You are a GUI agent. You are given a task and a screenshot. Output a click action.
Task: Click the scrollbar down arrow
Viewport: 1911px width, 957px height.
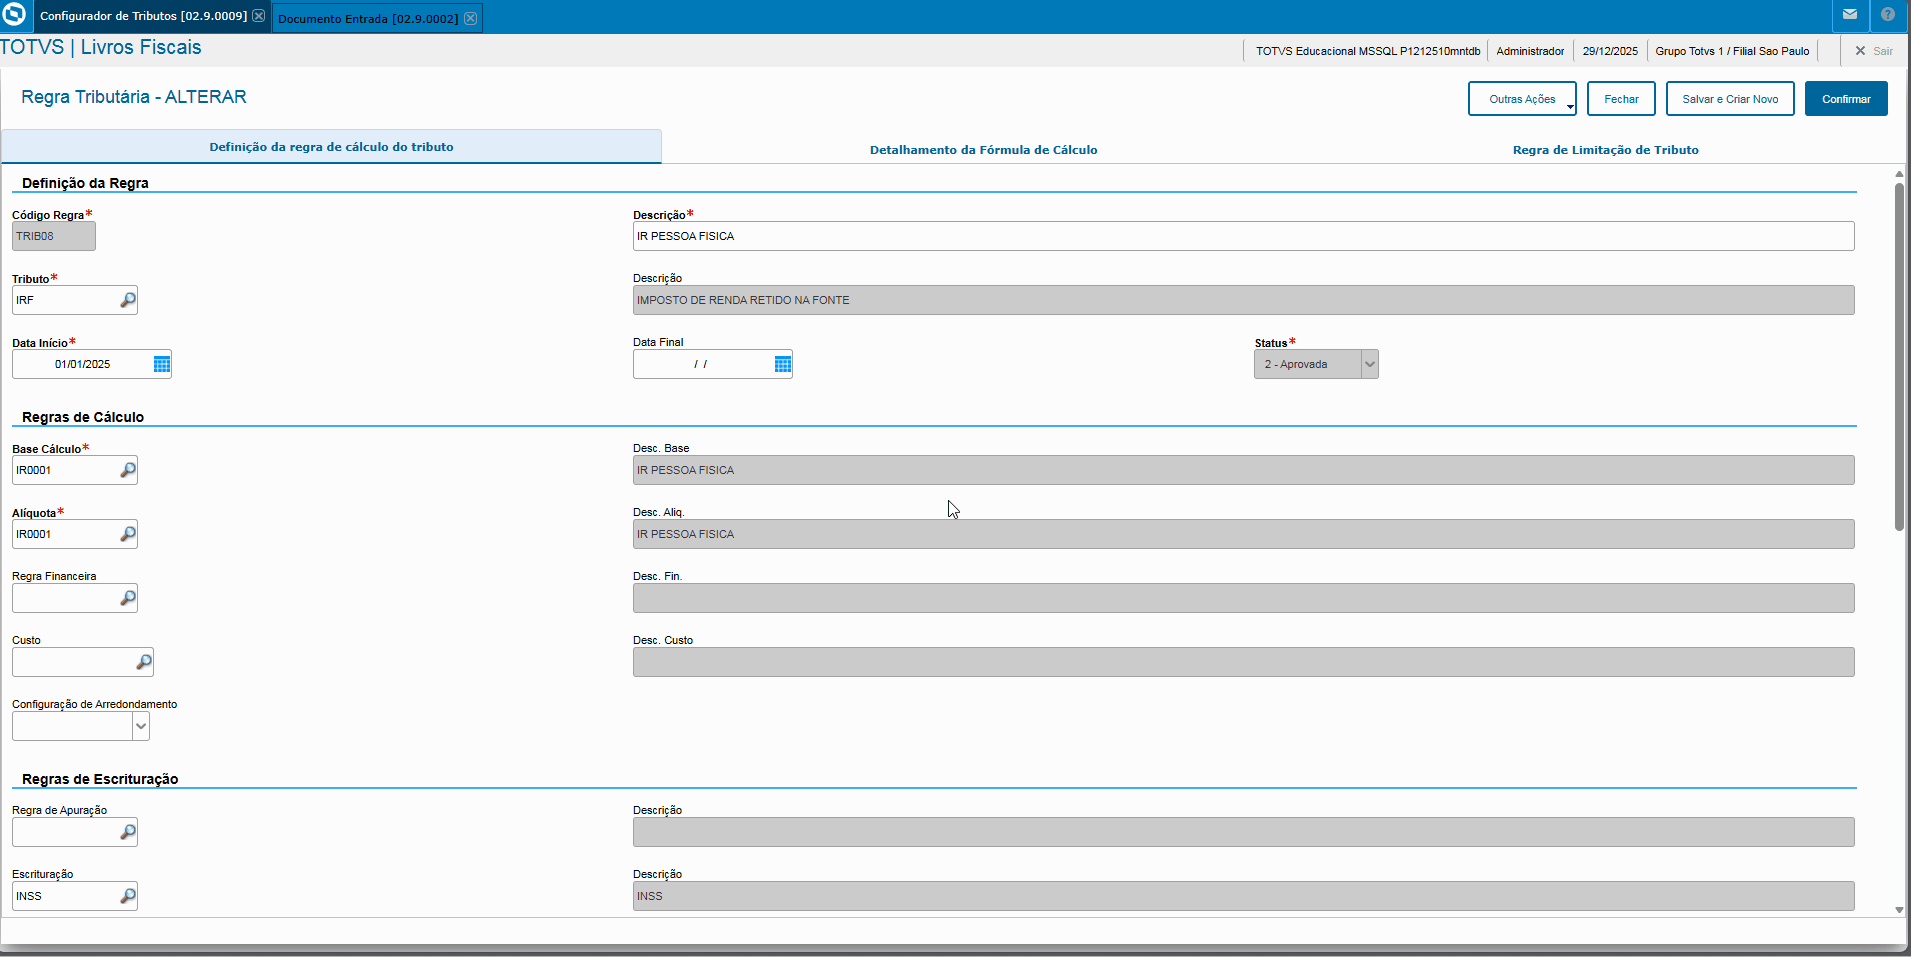[1899, 910]
